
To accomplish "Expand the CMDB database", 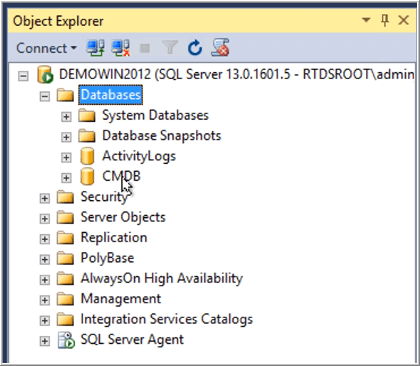I will [x=66, y=178].
